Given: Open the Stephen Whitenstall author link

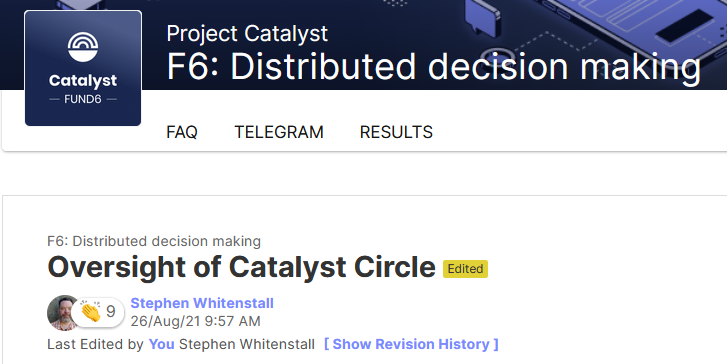Looking at the screenshot, I should (202, 303).
